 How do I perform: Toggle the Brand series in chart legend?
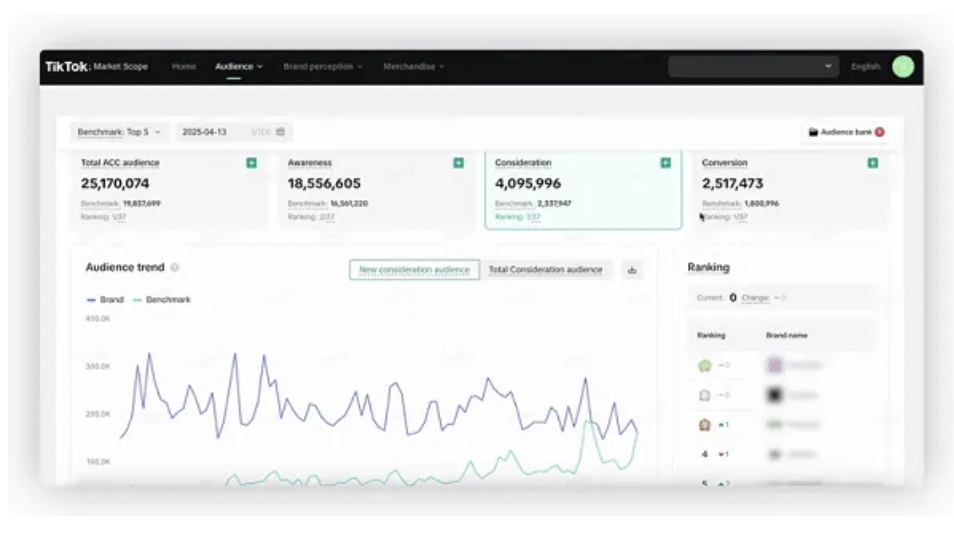[x=105, y=300]
